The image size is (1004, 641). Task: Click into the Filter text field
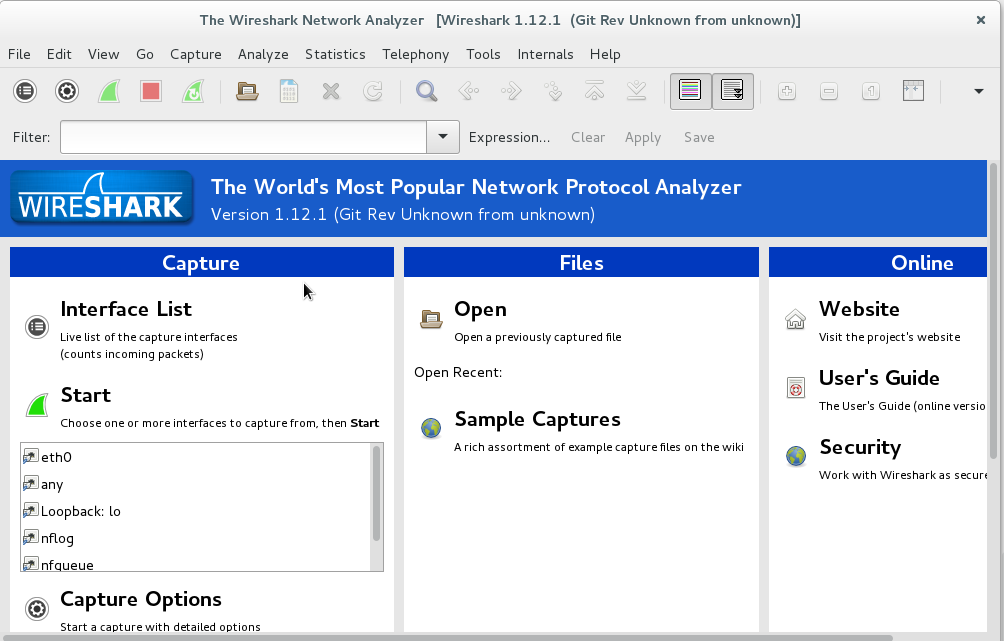click(243, 137)
